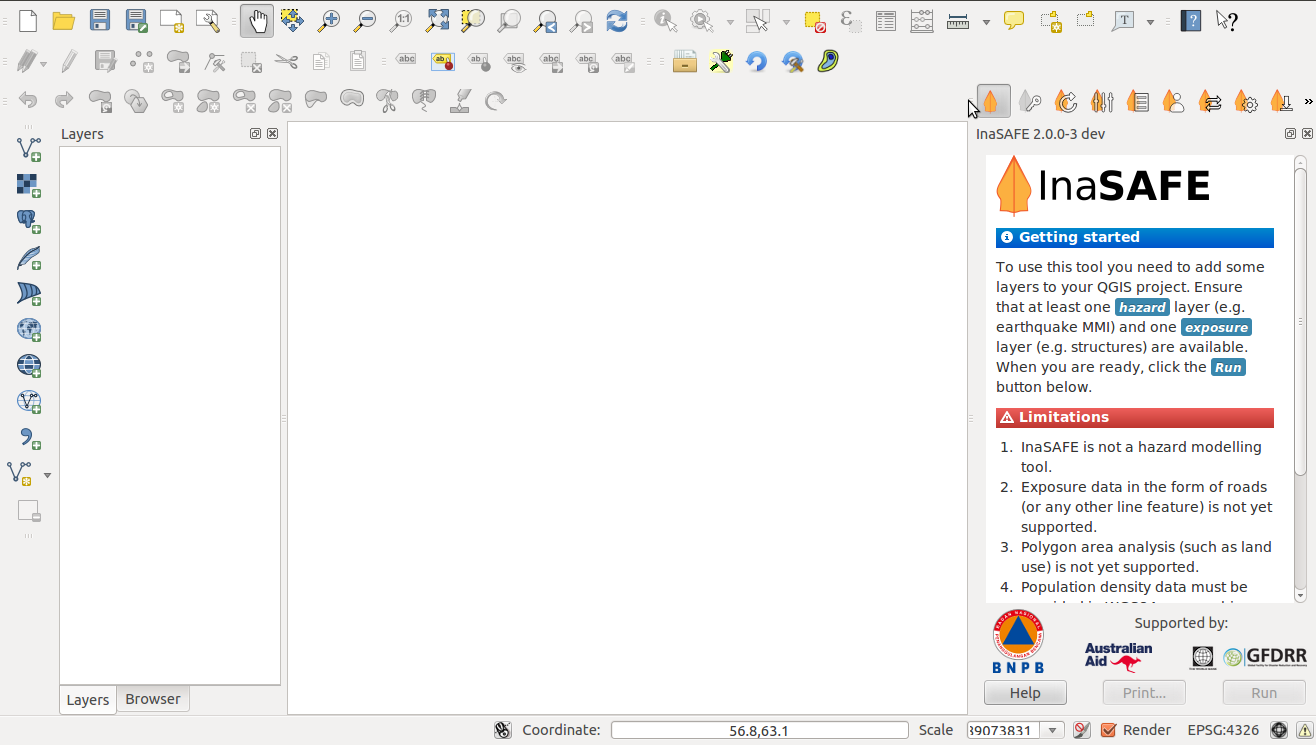Float the Layers panel

pyautogui.click(x=256, y=134)
